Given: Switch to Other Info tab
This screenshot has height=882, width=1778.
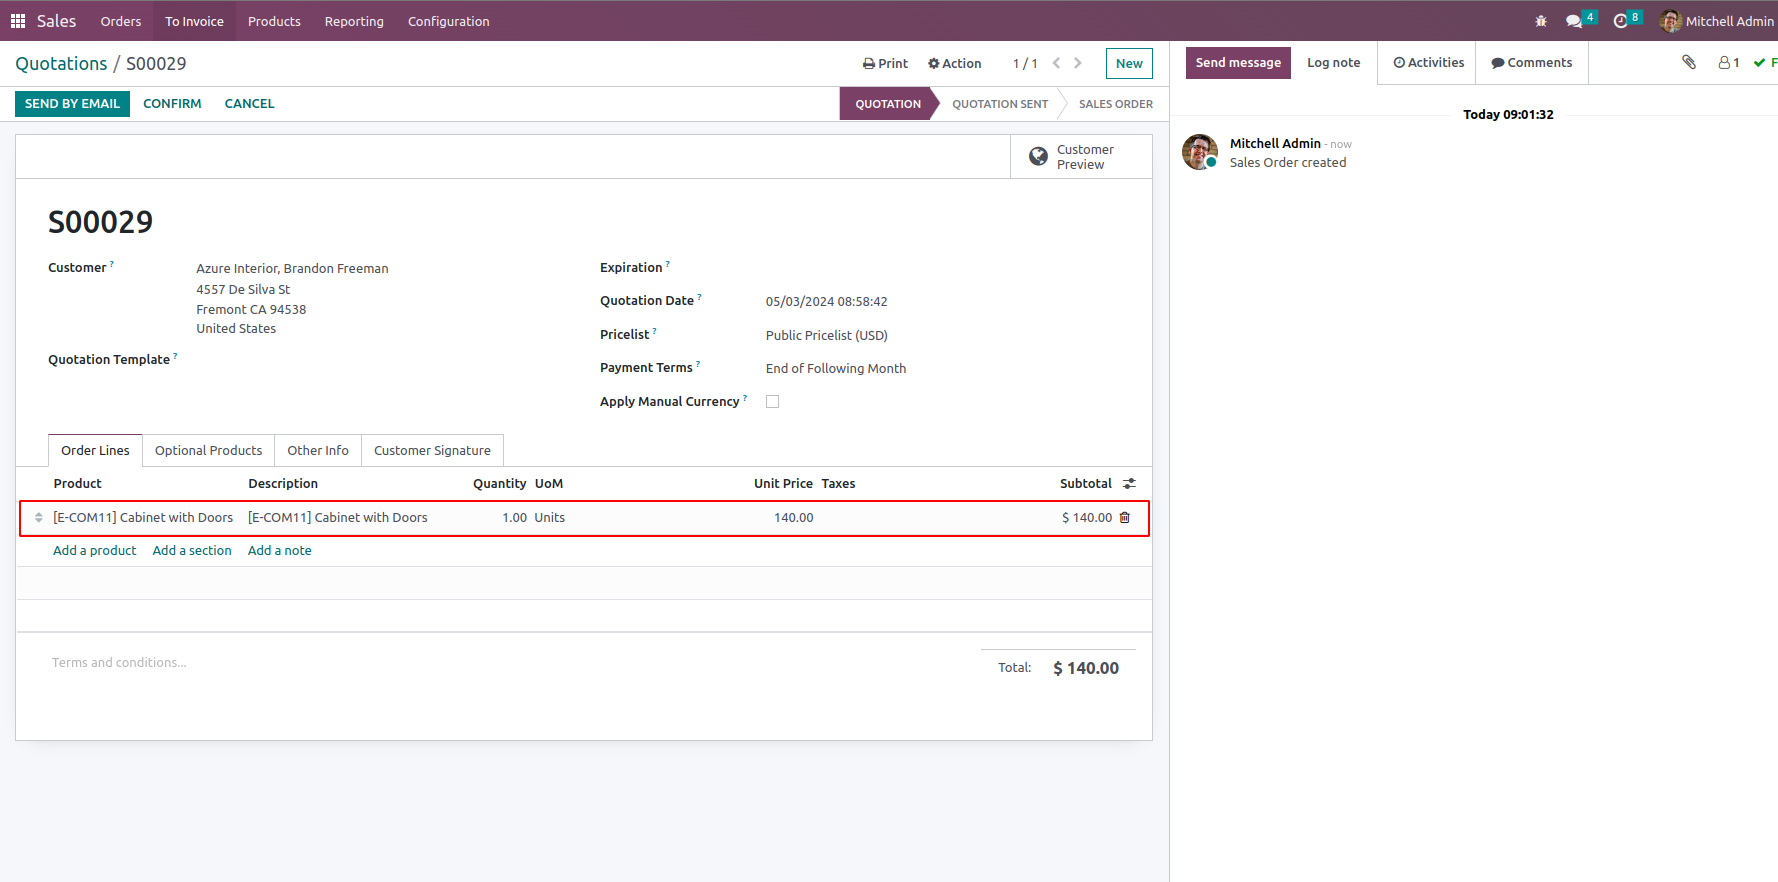Looking at the screenshot, I should [x=318, y=451].
